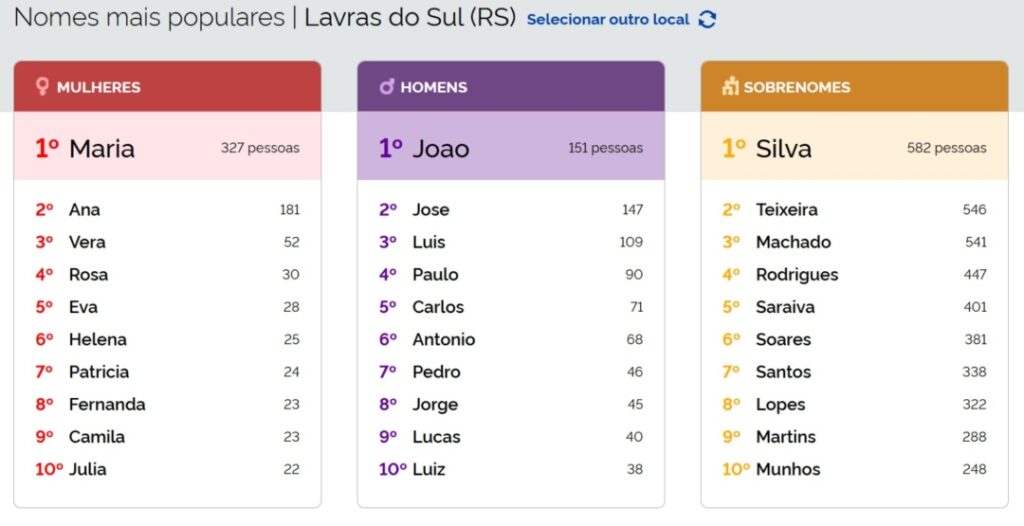Click the family icon in Sobrenomes header

pyautogui.click(x=730, y=87)
